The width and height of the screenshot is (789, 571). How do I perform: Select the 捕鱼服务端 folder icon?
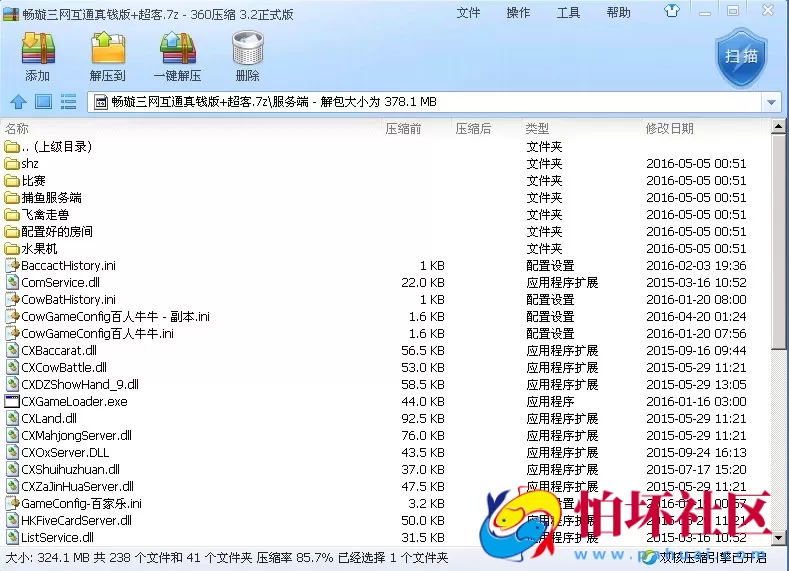point(12,198)
